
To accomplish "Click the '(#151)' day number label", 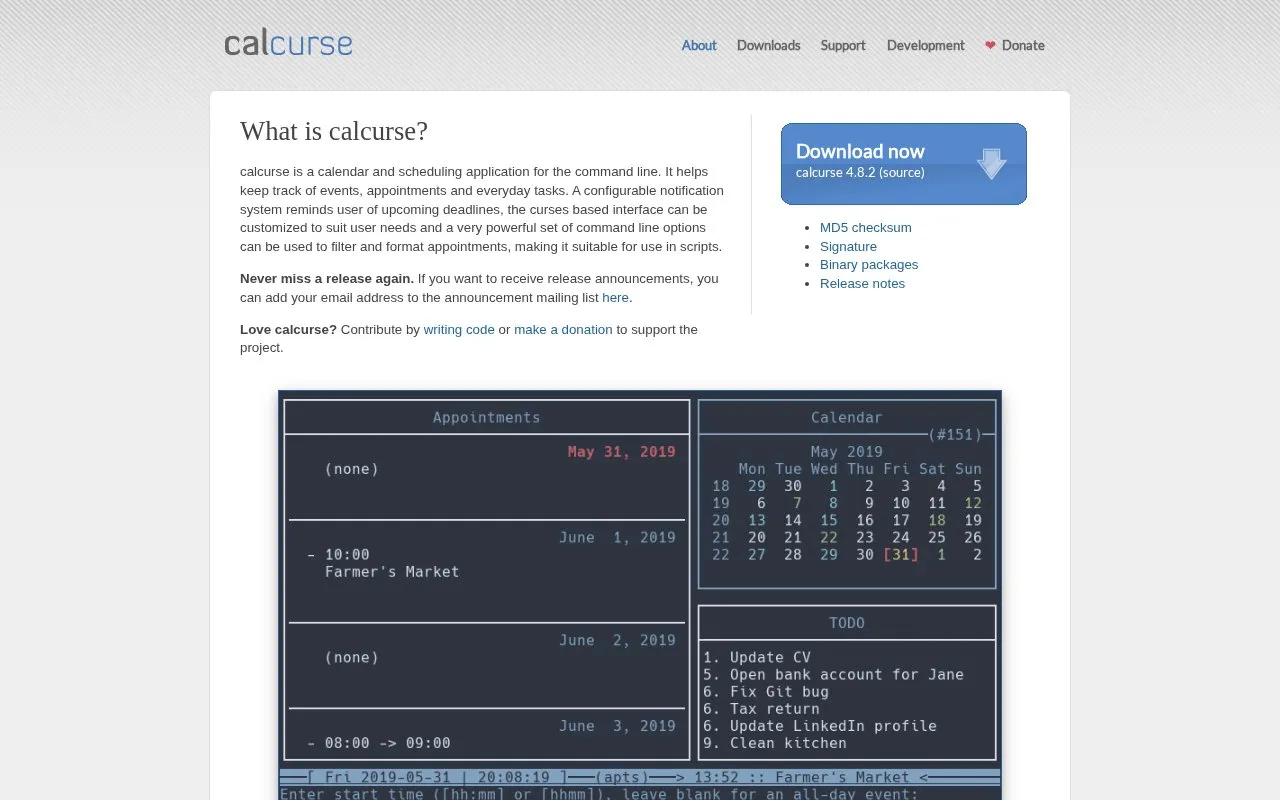I will point(954,435).
